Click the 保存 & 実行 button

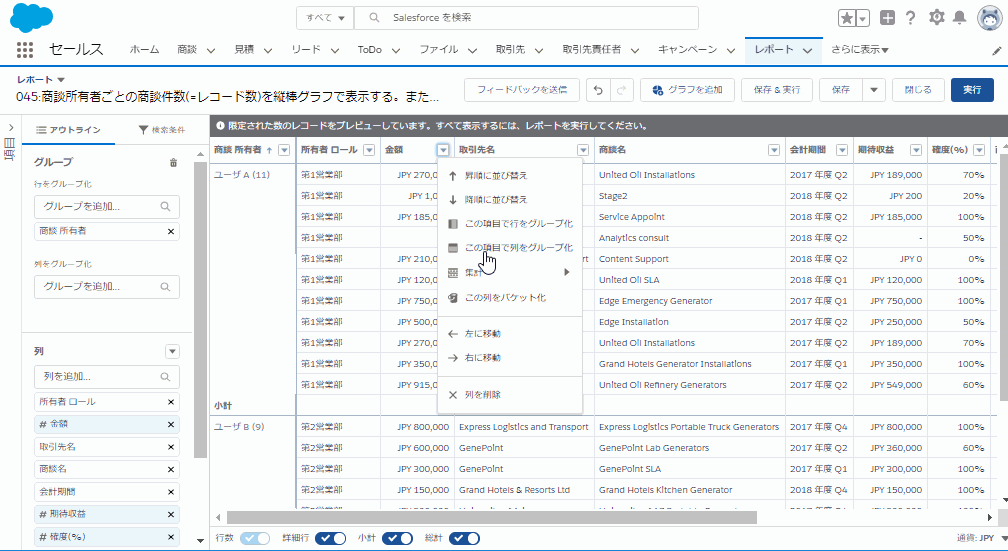(x=777, y=90)
